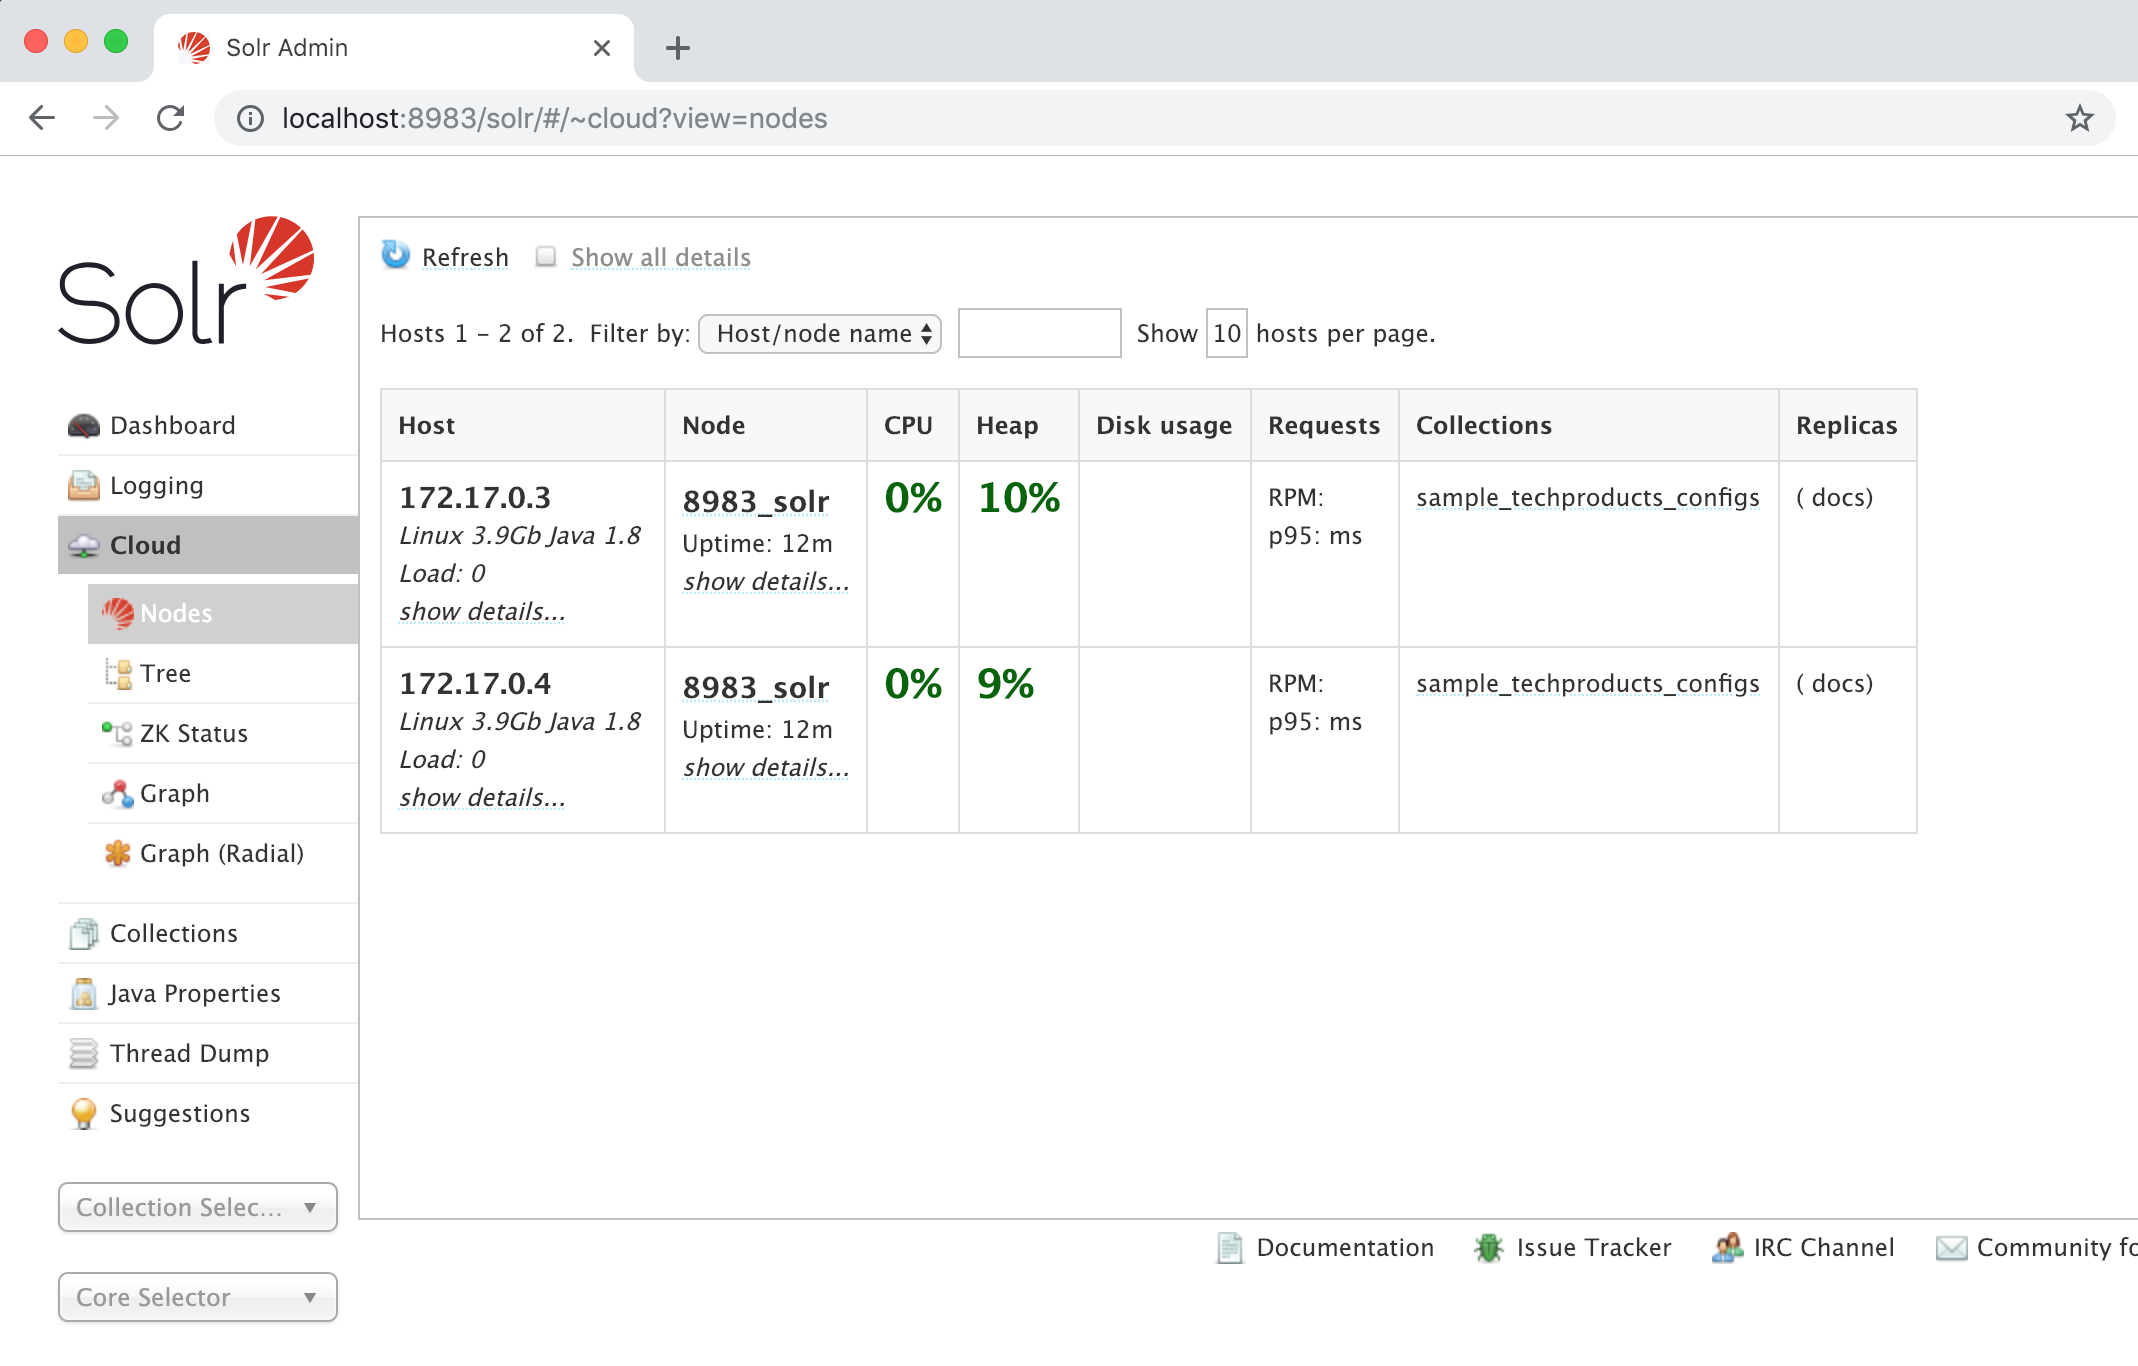Click the Thread Dump stack icon
This screenshot has height=1366, width=2138.
pyautogui.click(x=84, y=1053)
